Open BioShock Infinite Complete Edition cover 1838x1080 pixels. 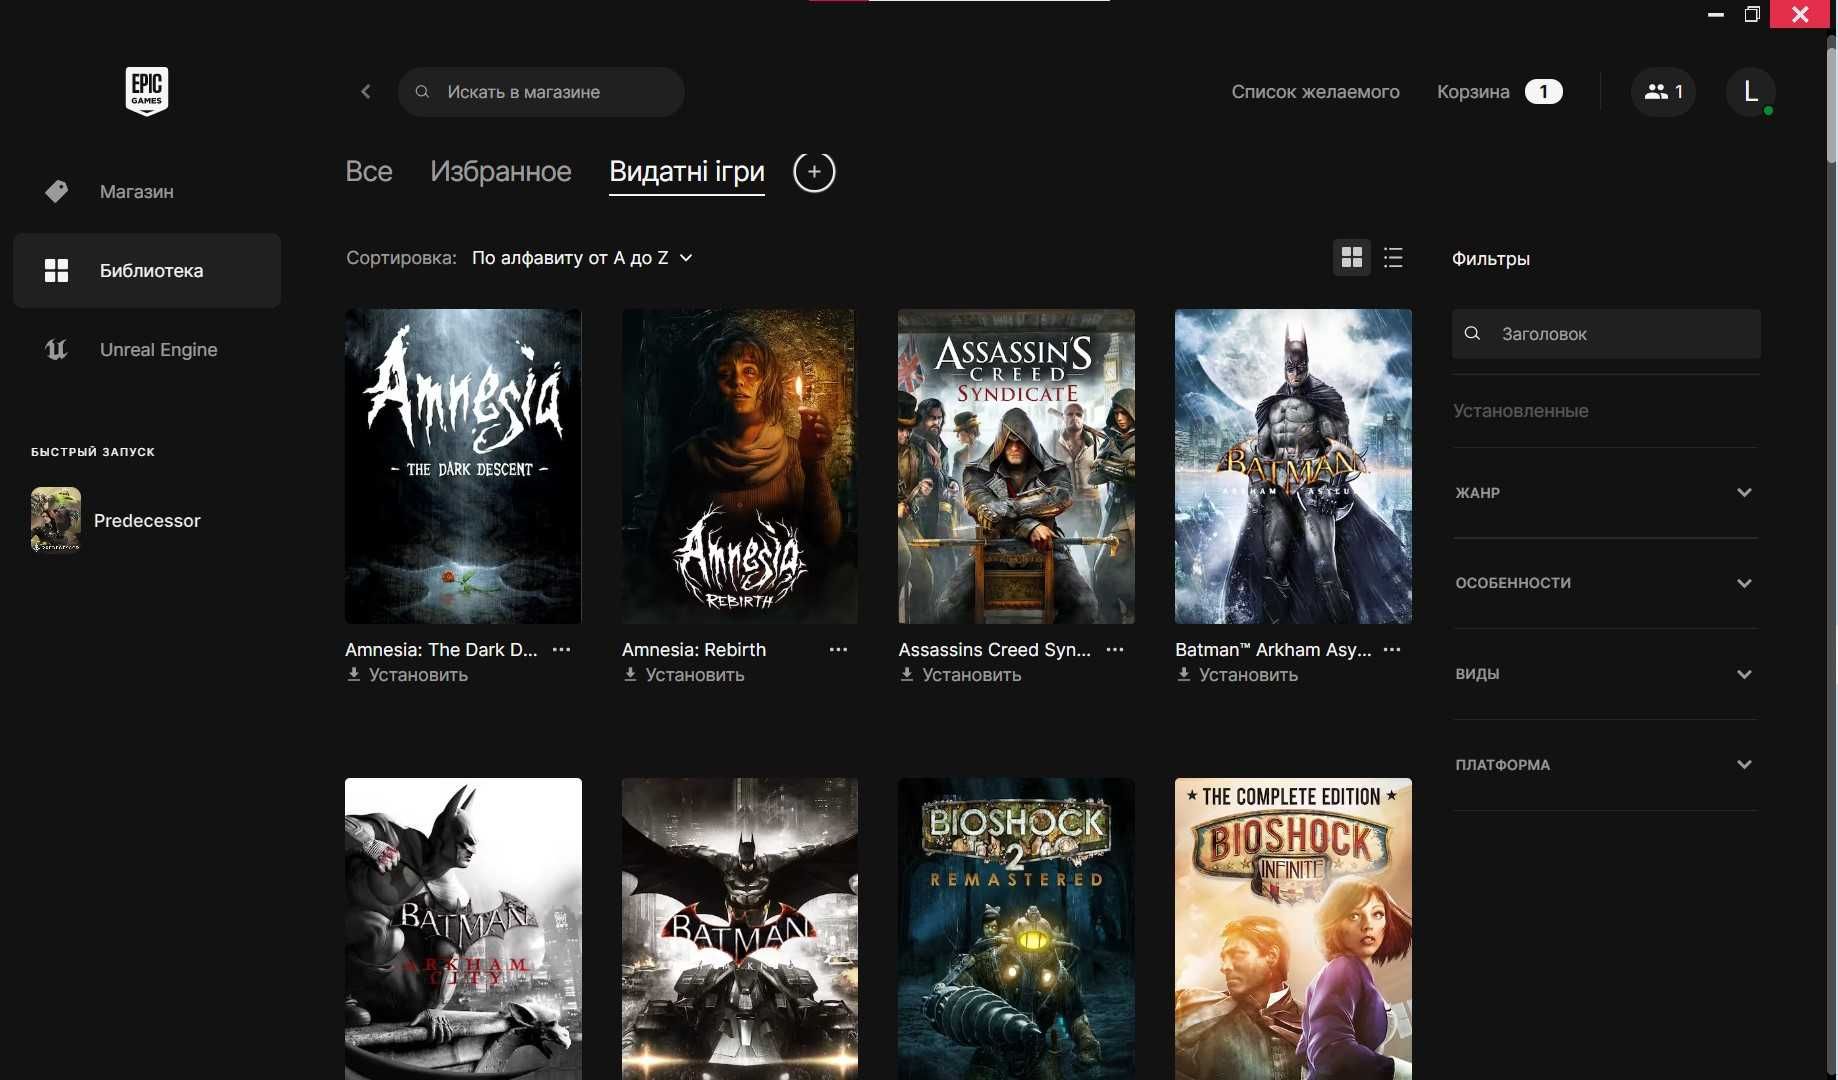1293,929
